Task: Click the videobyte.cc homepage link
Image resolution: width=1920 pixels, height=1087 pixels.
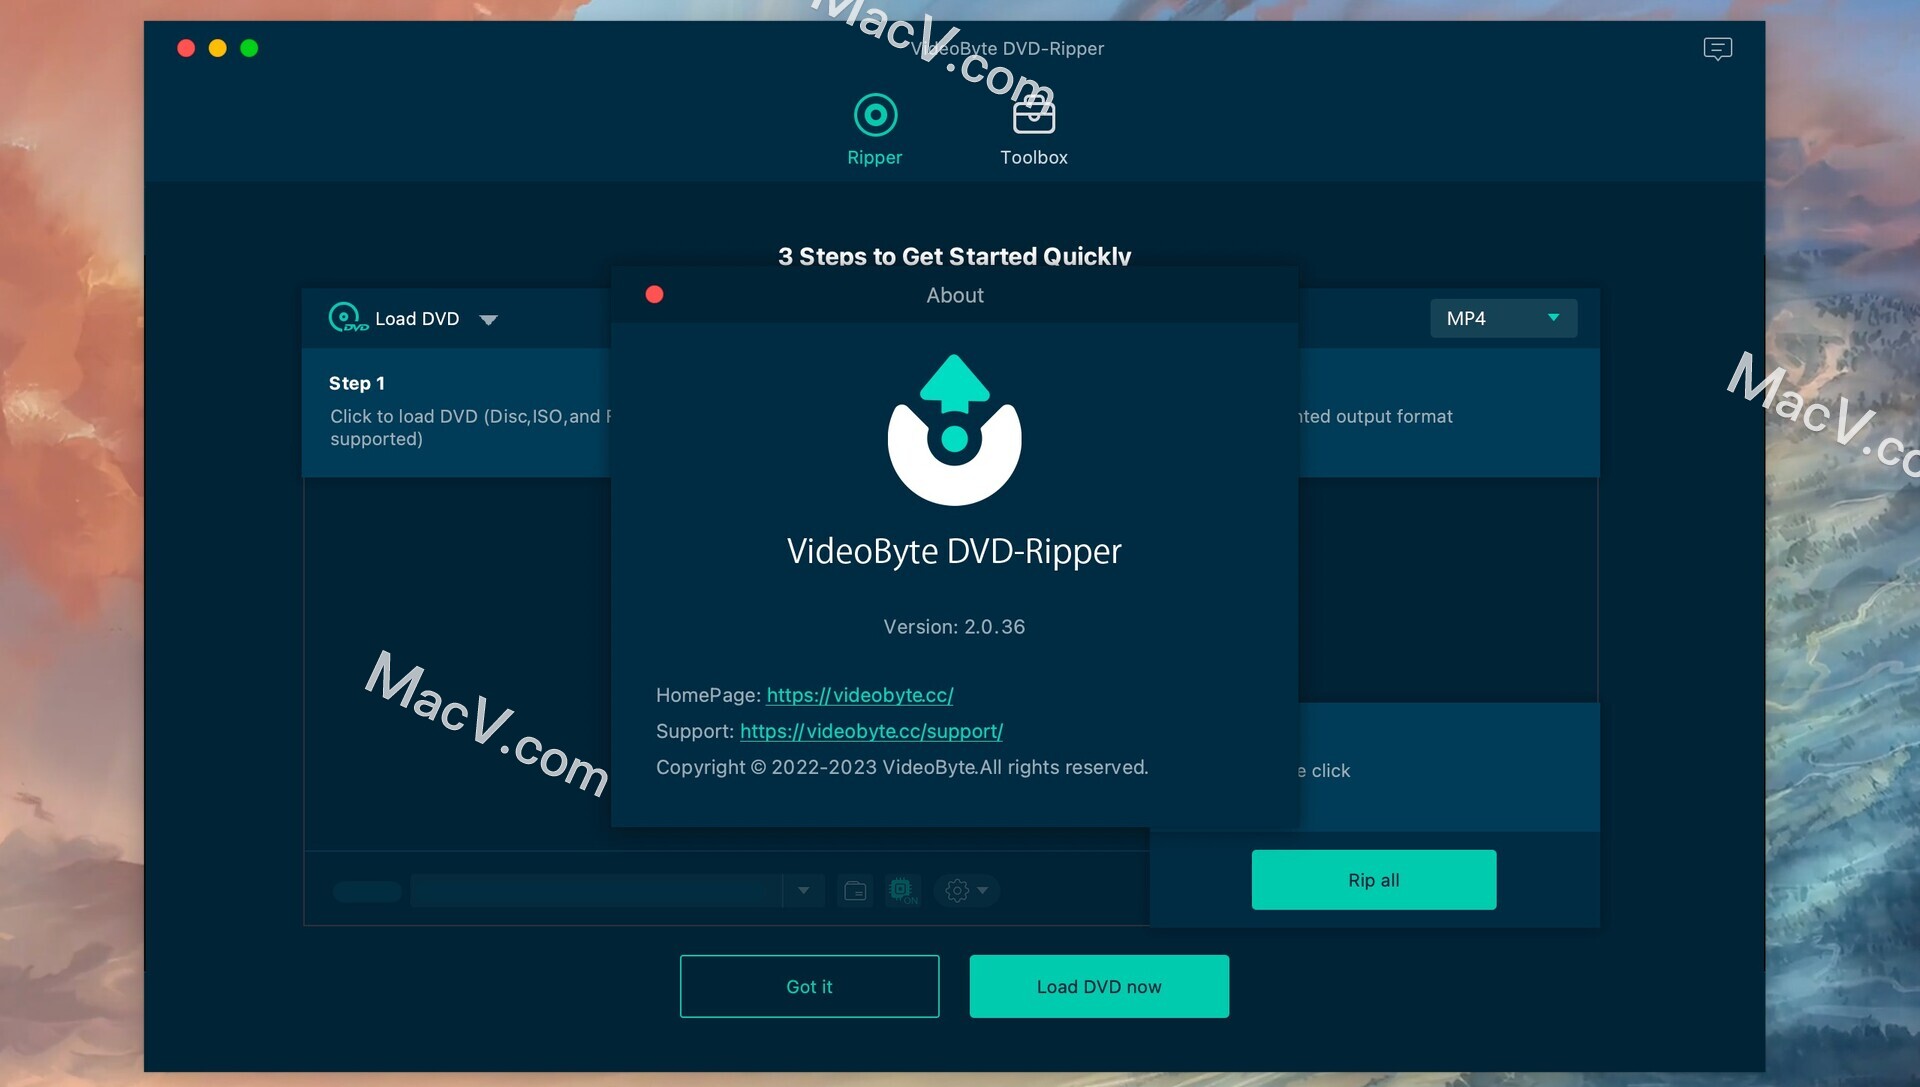Action: (860, 695)
